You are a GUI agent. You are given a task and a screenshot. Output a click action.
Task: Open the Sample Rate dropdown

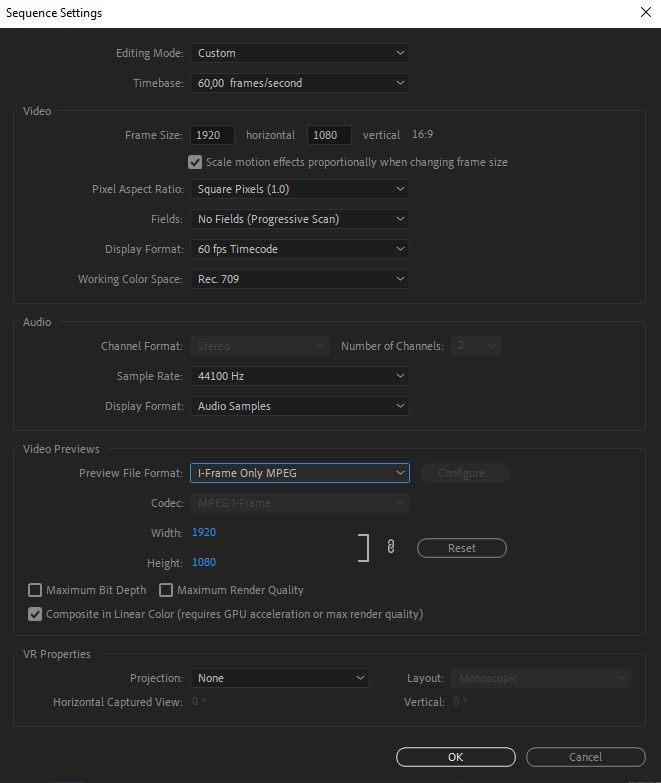300,376
